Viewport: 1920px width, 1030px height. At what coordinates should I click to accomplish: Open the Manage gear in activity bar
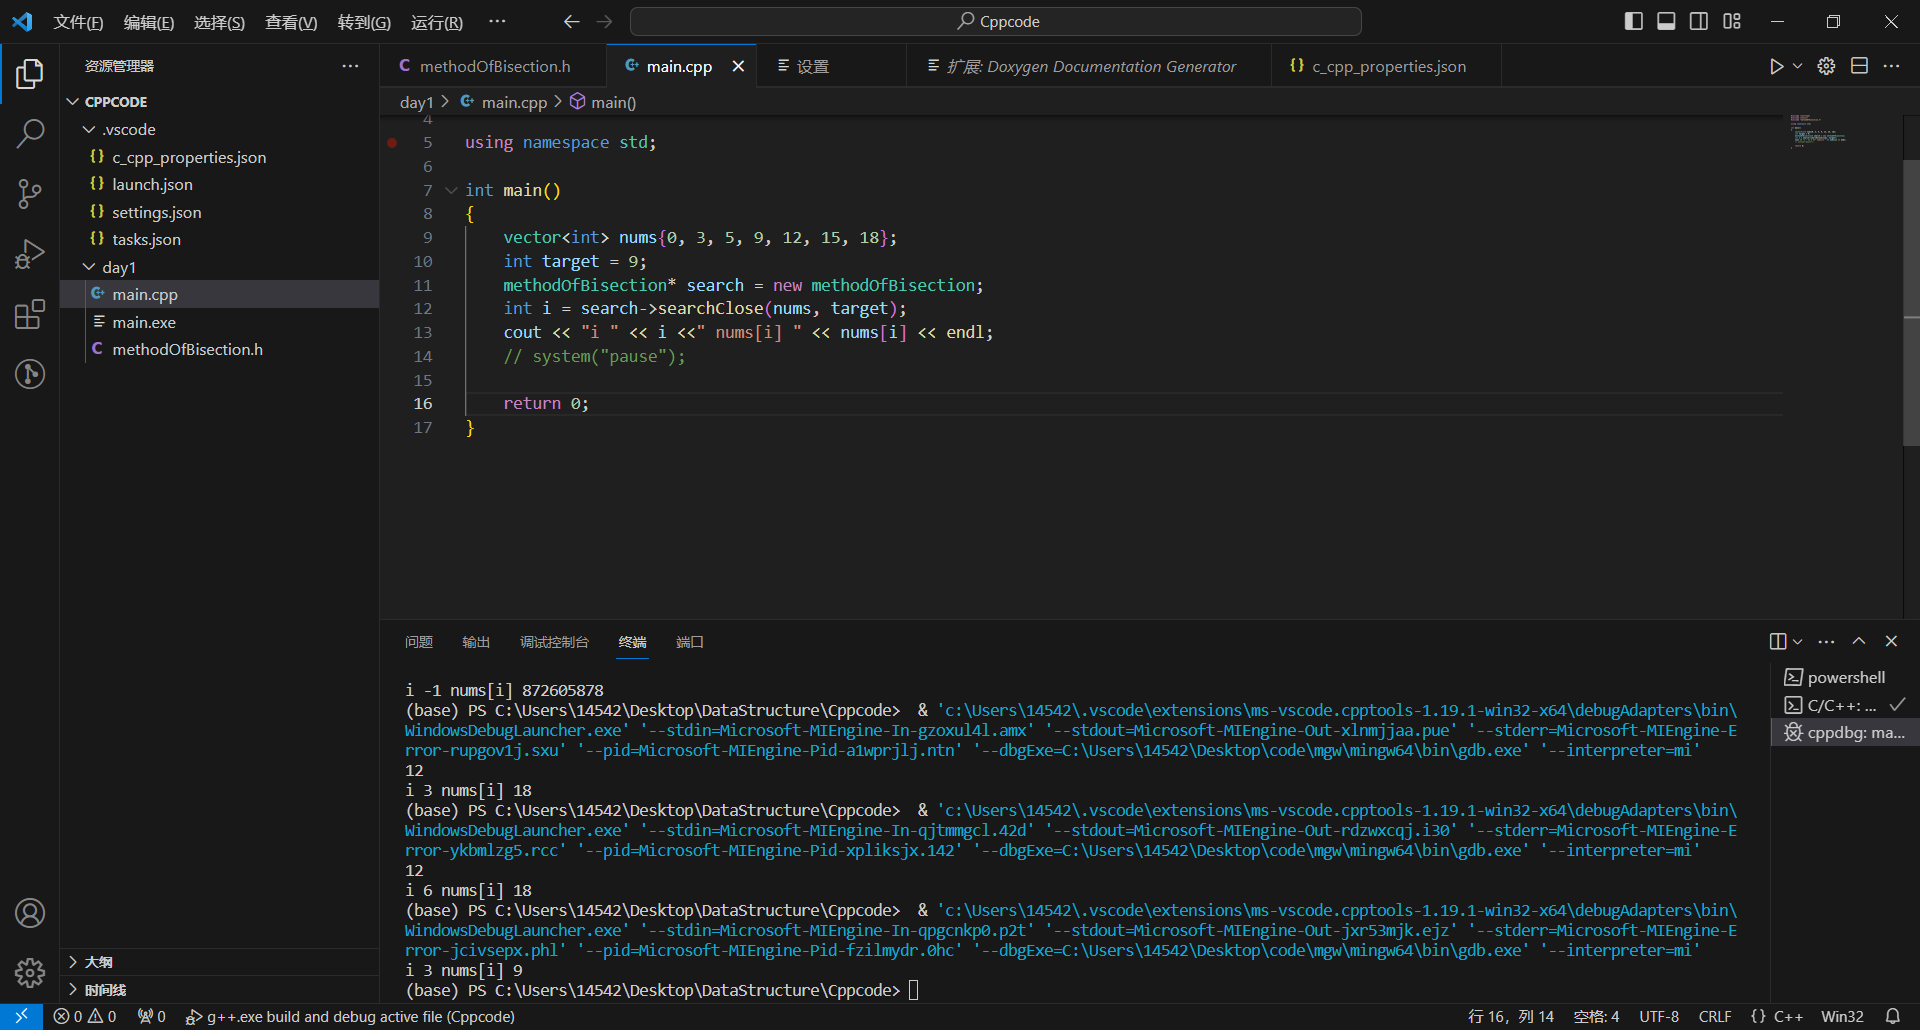point(30,972)
